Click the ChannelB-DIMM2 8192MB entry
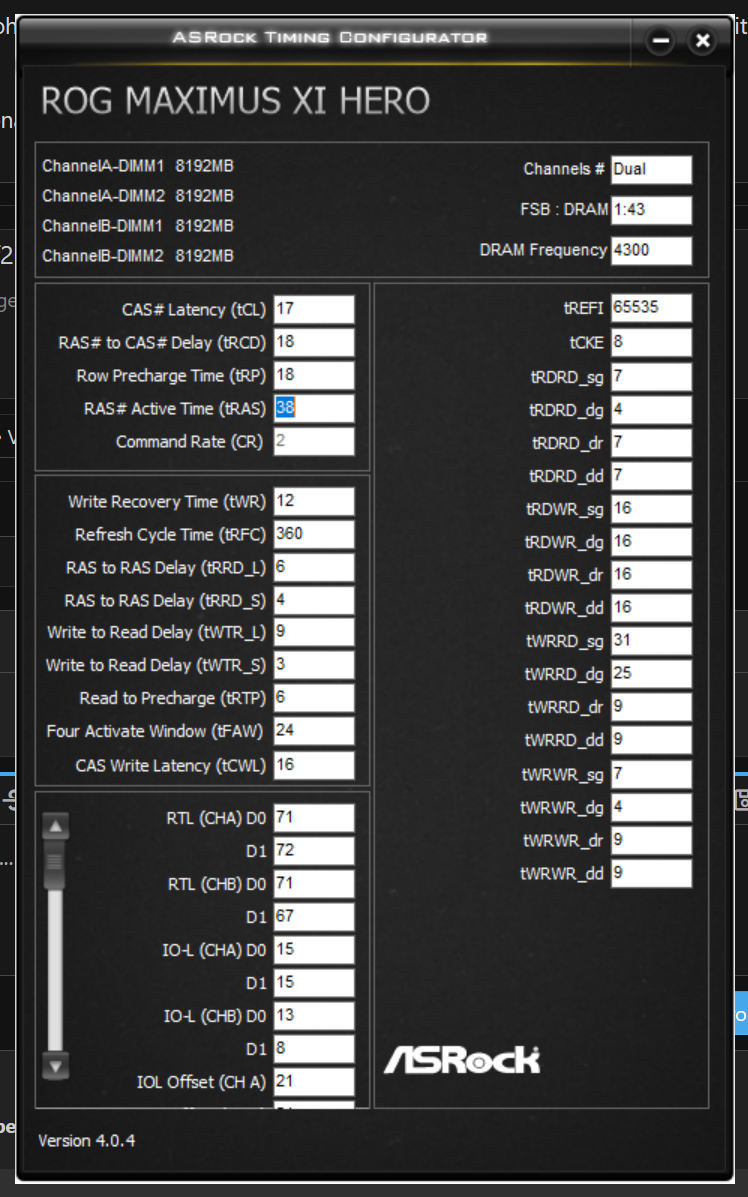This screenshot has height=1197, width=748. [x=137, y=256]
